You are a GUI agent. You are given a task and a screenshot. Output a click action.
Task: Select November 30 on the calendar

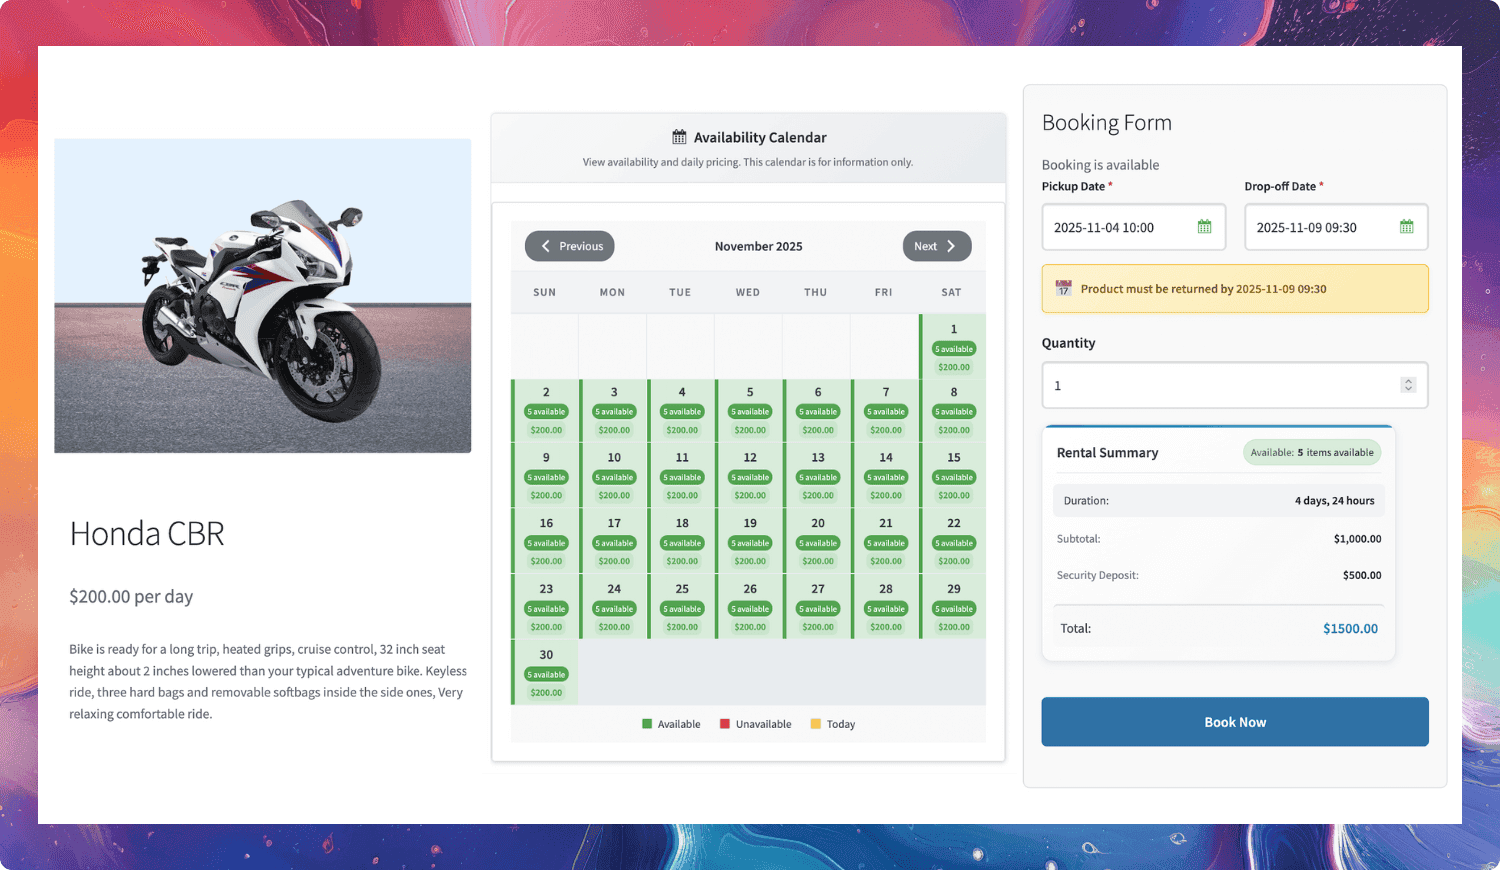coord(546,671)
